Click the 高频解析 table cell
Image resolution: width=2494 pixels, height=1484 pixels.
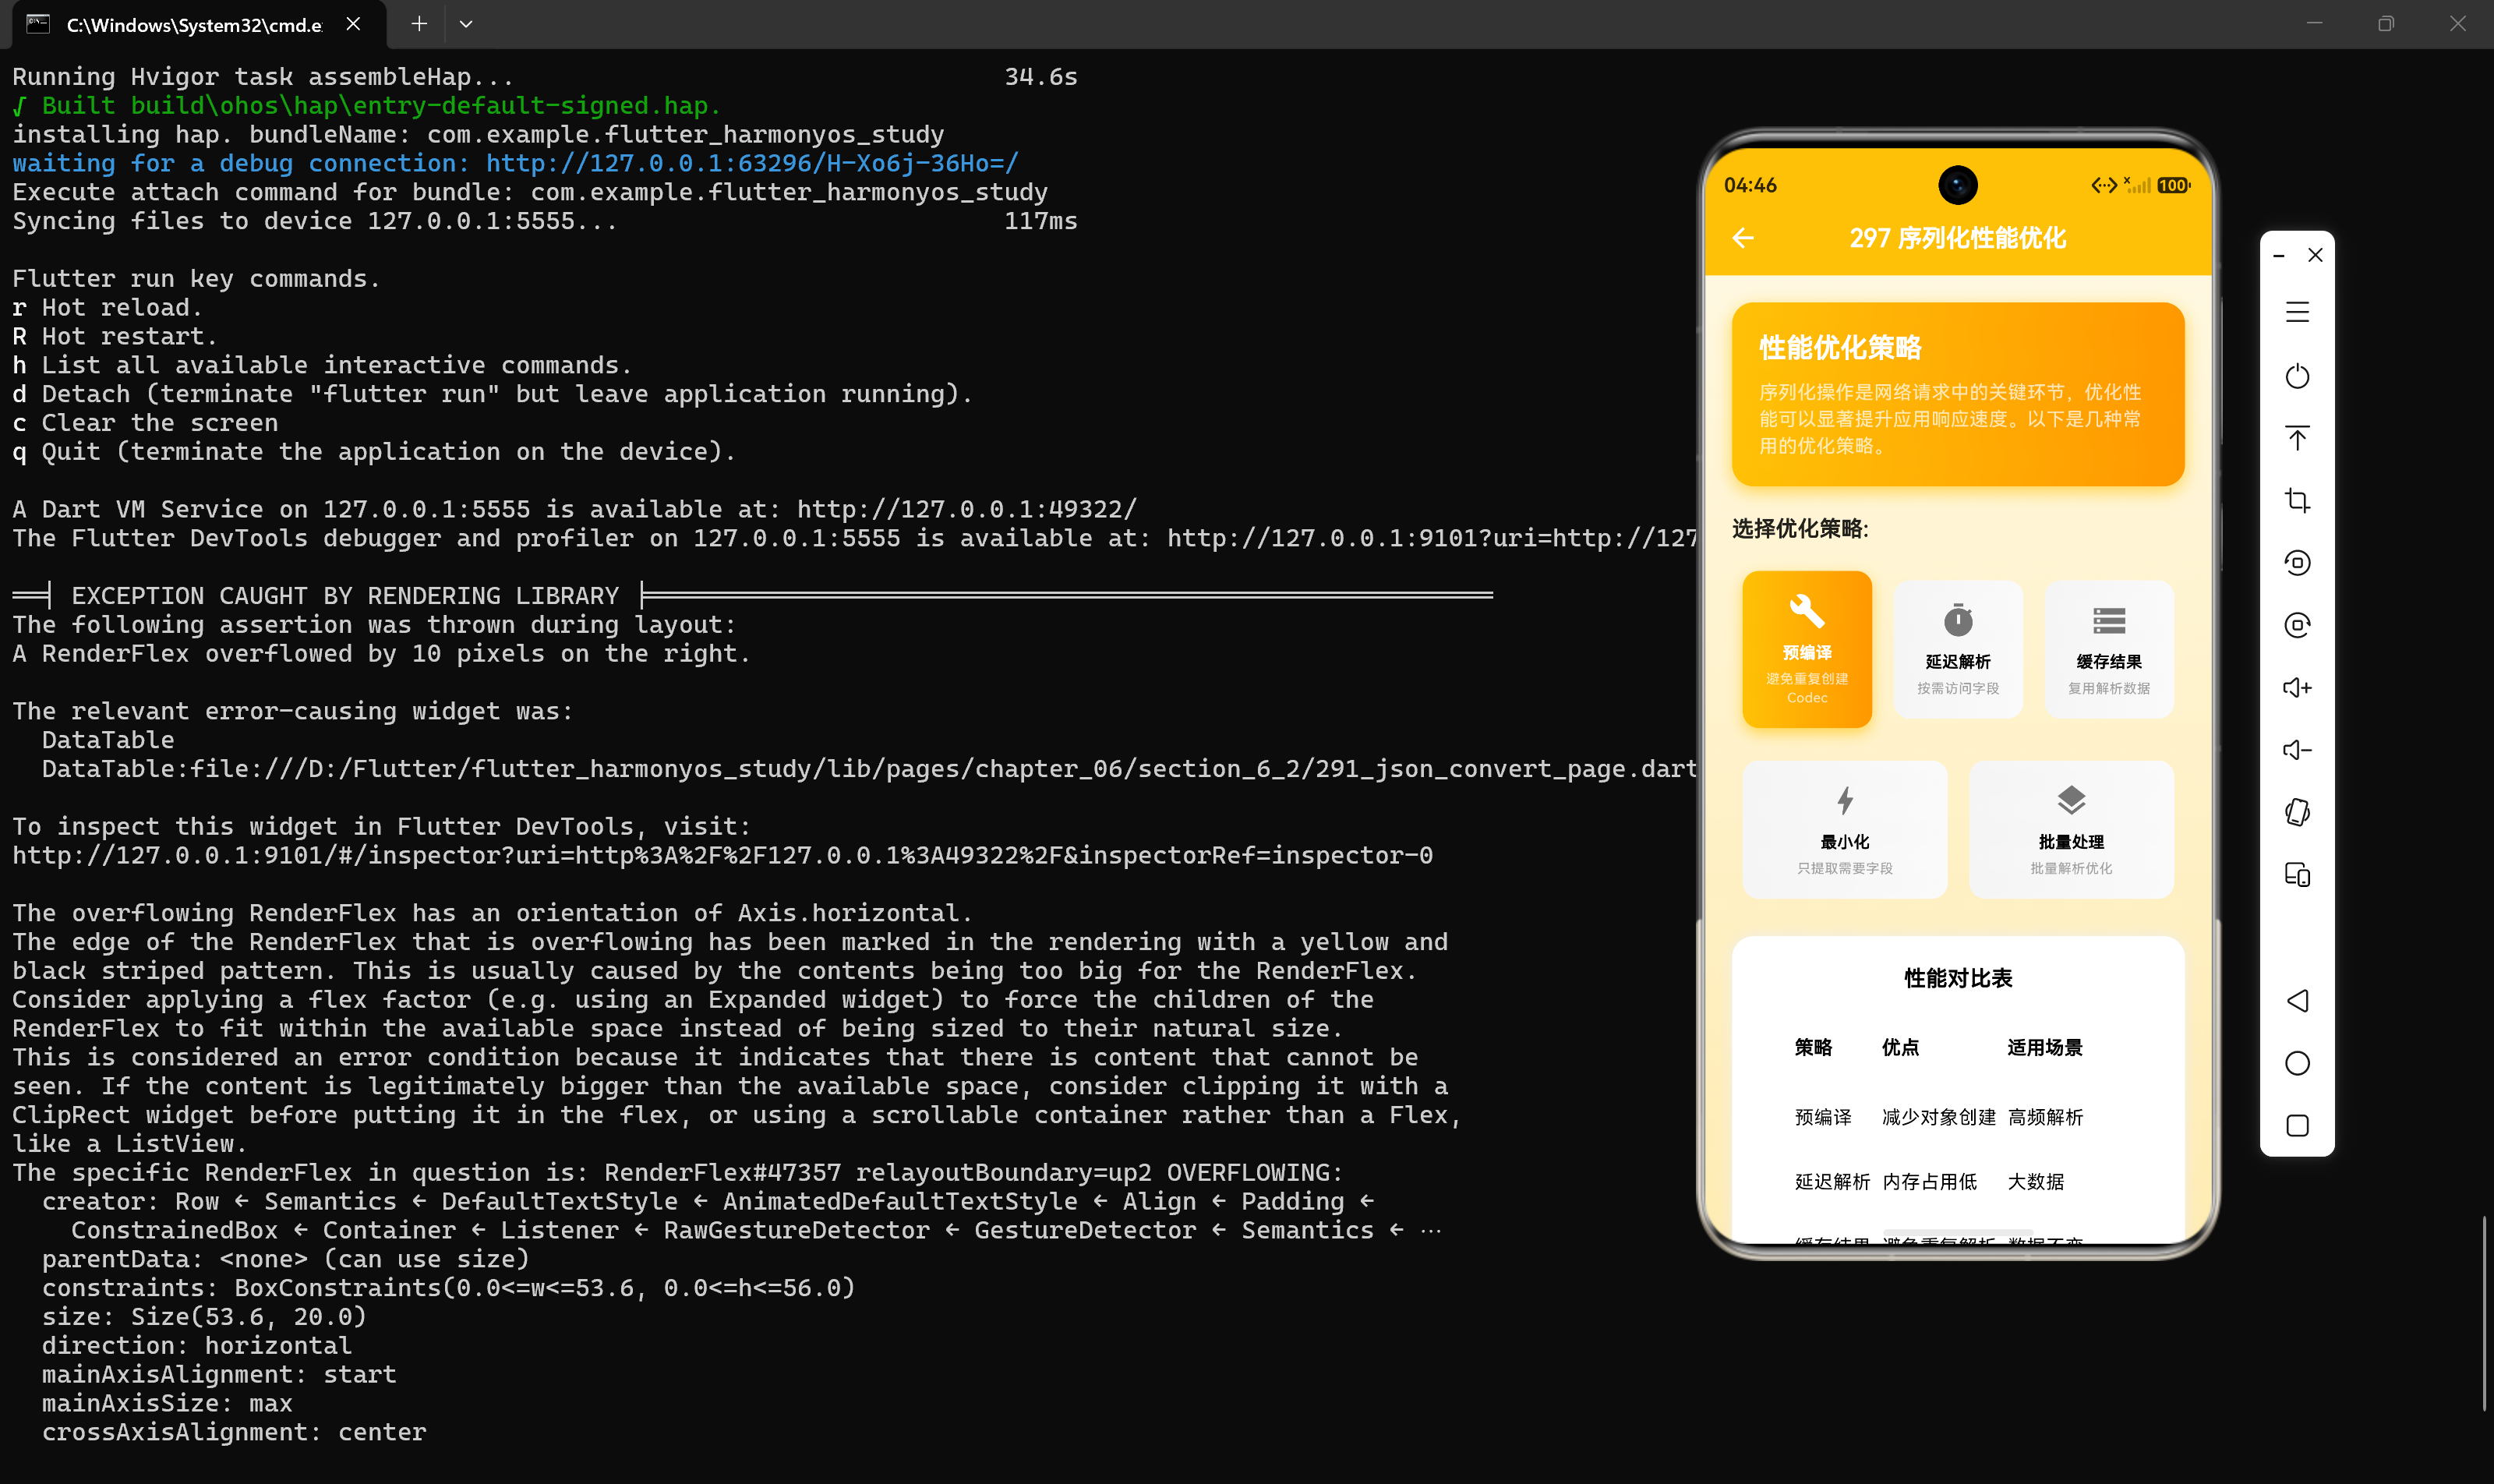2045,1117
